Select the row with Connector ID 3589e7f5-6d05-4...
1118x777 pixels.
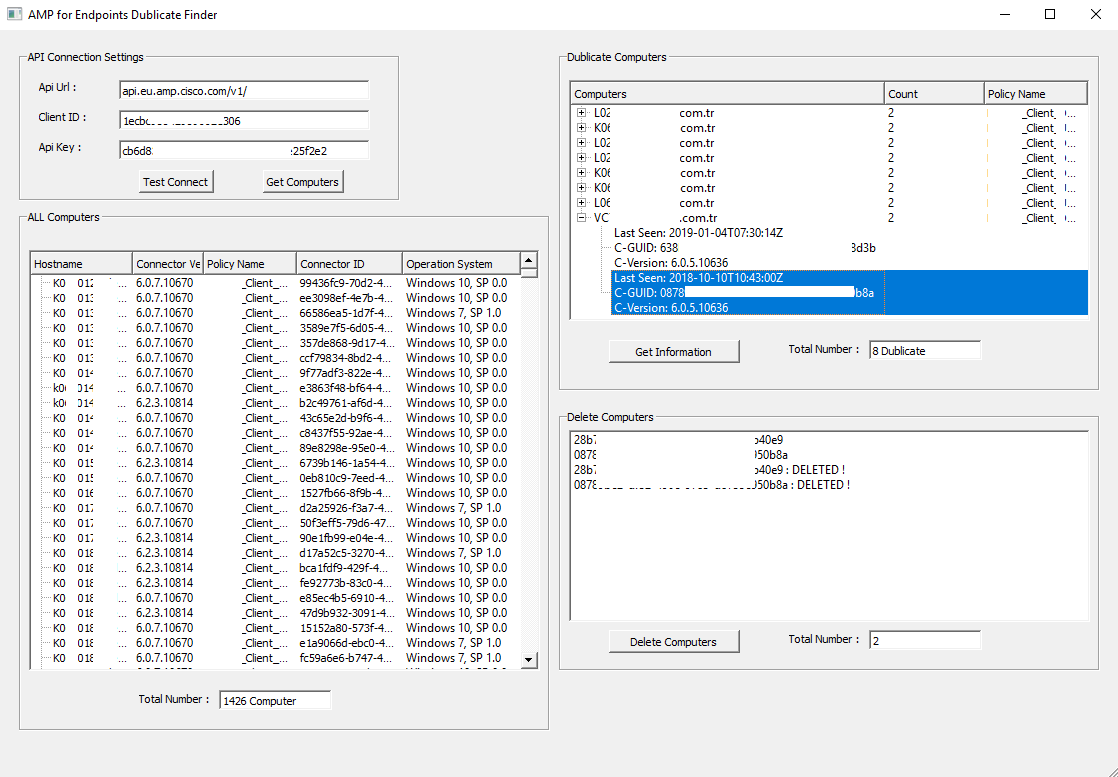[275, 328]
